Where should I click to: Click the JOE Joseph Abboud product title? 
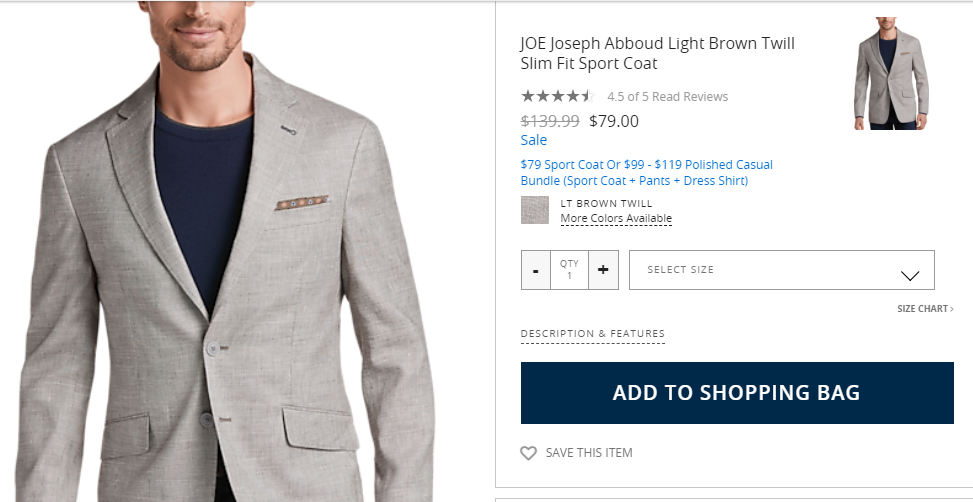657,54
